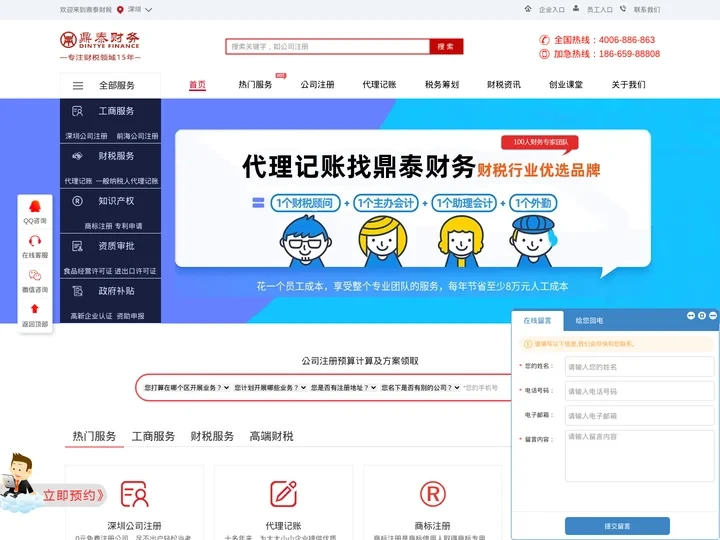Select the 高端财税 tab
Image resolution: width=720 pixels, height=540 pixels.
point(271,436)
